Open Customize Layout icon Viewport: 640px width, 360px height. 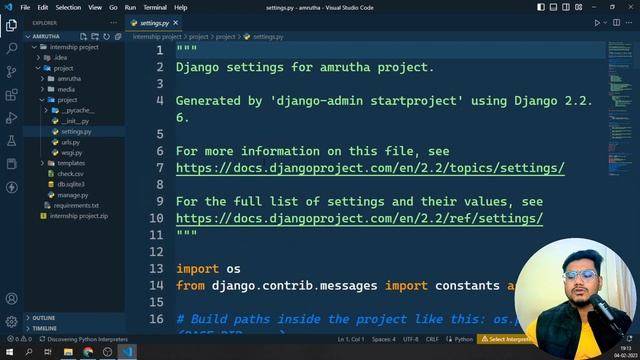coord(579,7)
